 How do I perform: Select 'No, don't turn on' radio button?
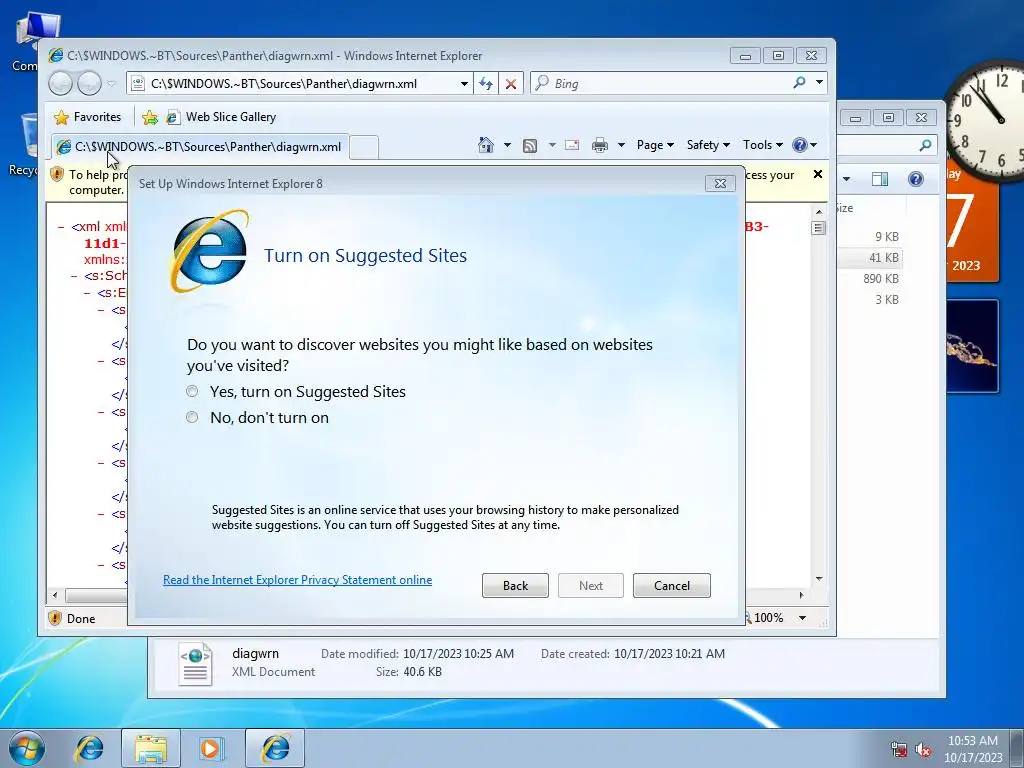click(192, 417)
